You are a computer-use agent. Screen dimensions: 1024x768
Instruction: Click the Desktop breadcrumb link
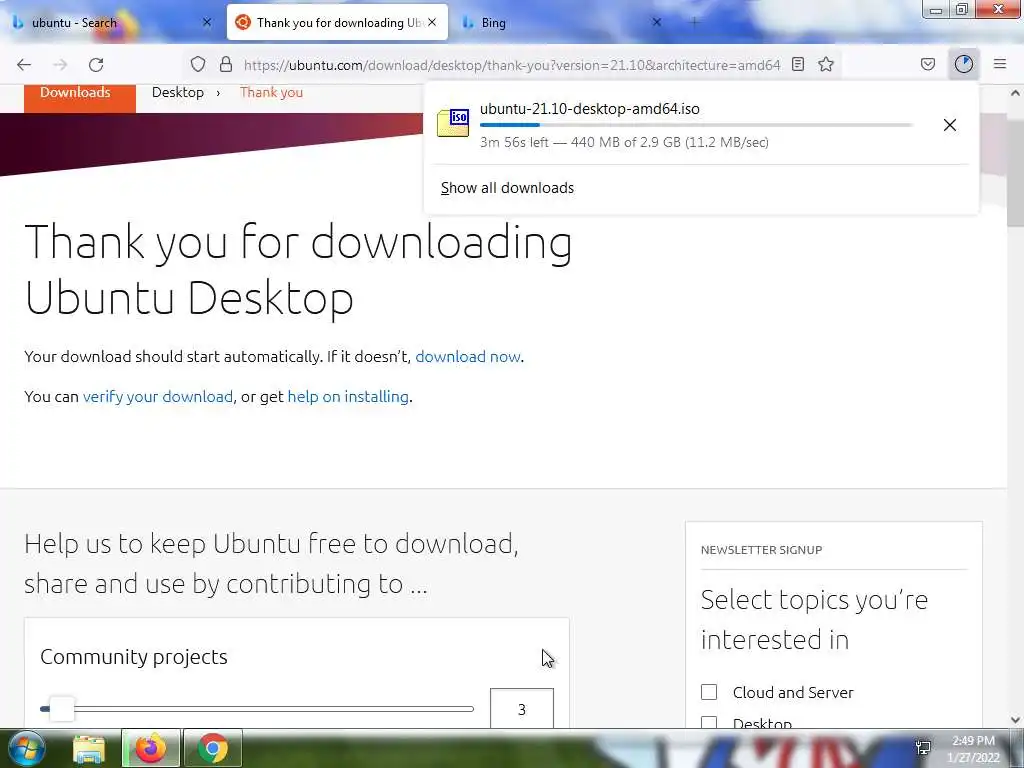(x=178, y=92)
